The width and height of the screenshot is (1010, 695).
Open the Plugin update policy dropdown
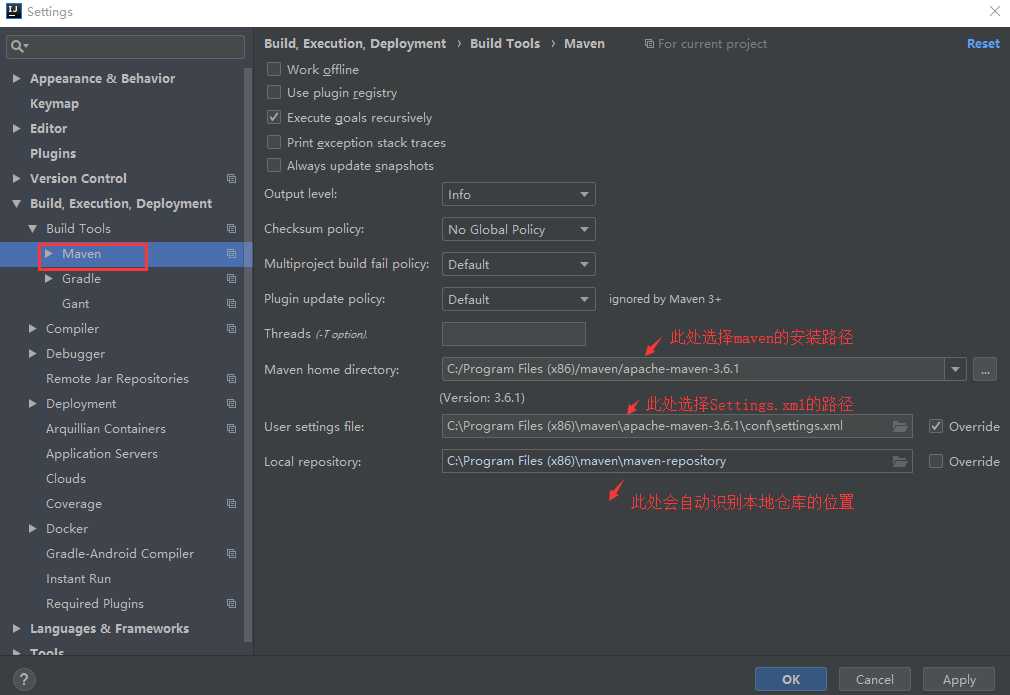[x=519, y=299]
